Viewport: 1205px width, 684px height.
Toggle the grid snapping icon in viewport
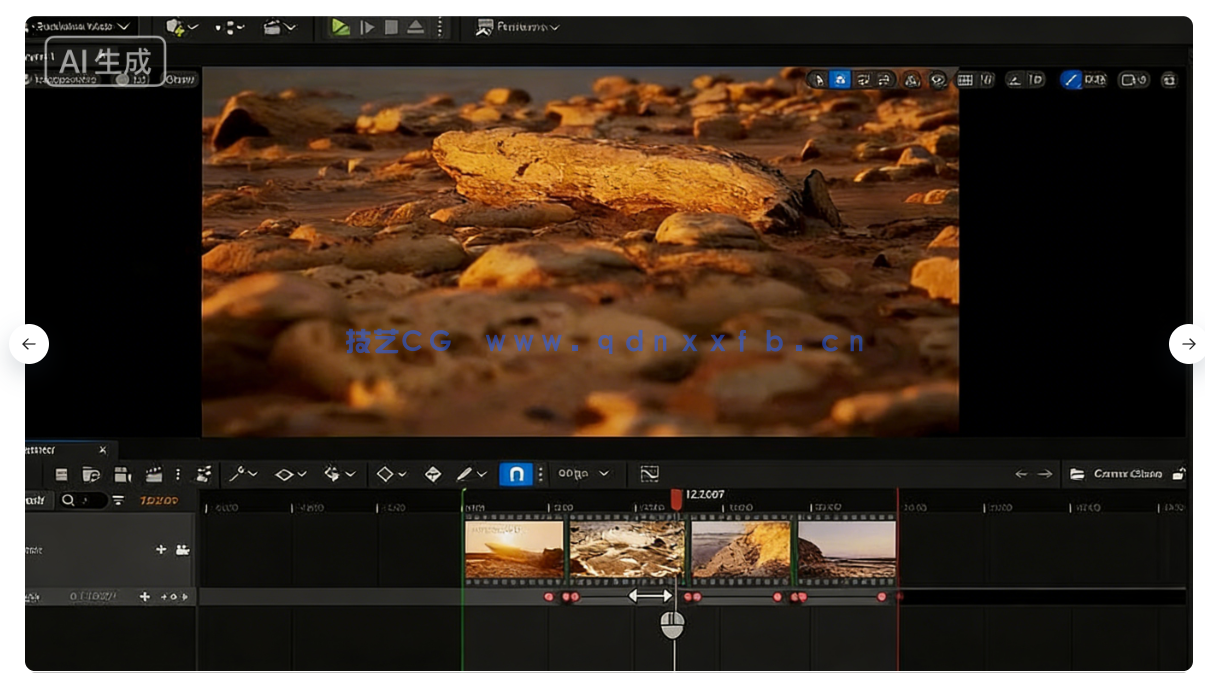click(x=965, y=80)
